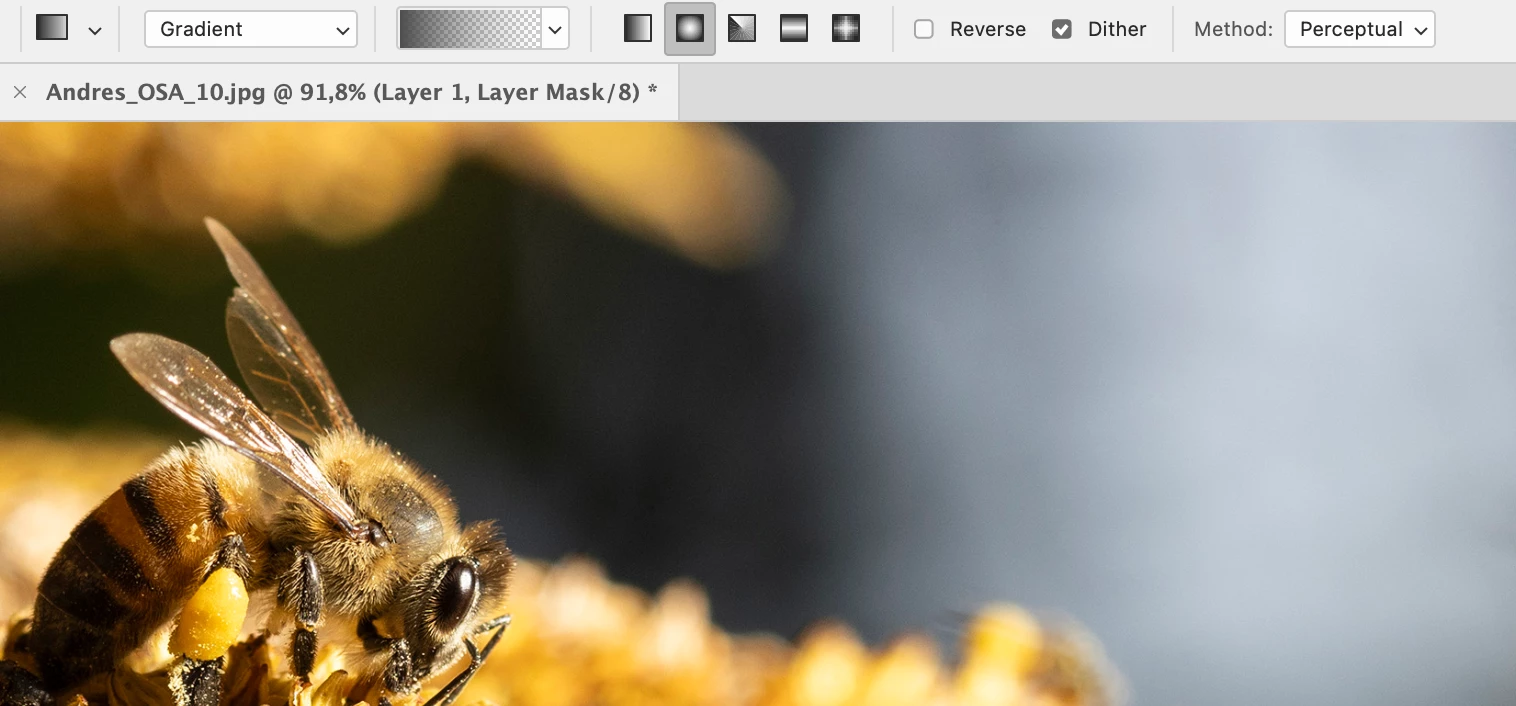Close the Andres_OSA_10.jpg document tab
Viewport: 1516px width, 706px height.
(20, 92)
